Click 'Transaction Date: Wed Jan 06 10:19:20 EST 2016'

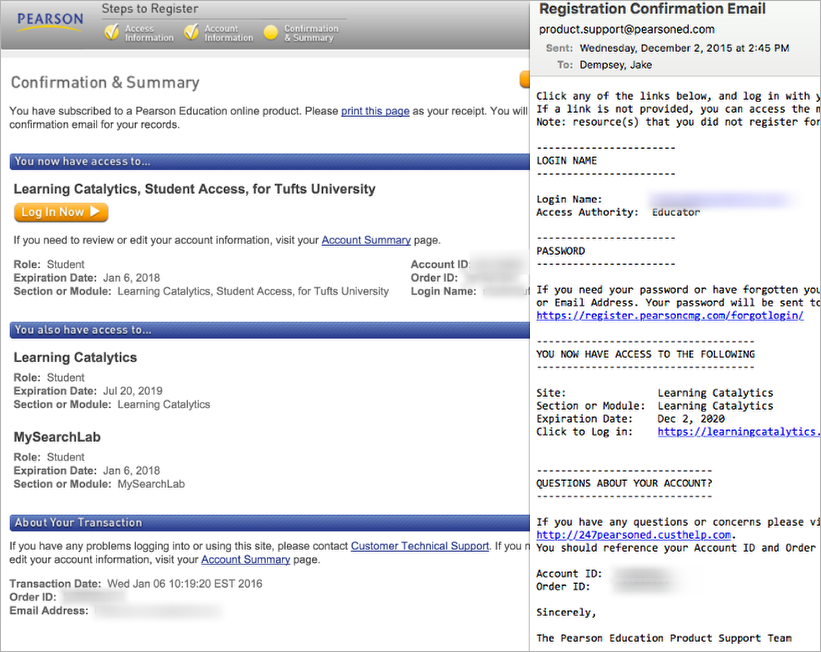click(x=136, y=583)
